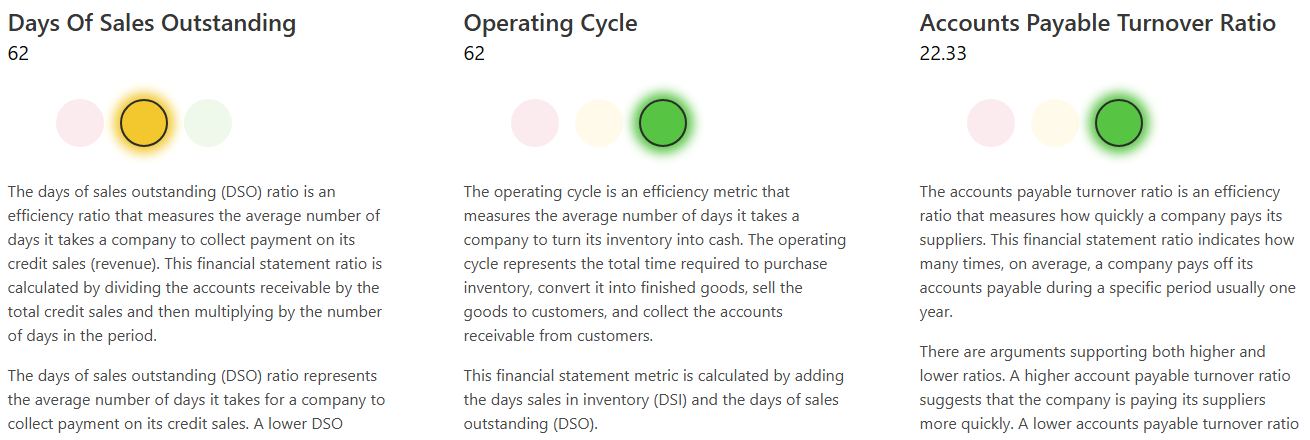
Task: Click the yellow light under Days Of Sales Outstanding
Action: click(x=144, y=123)
